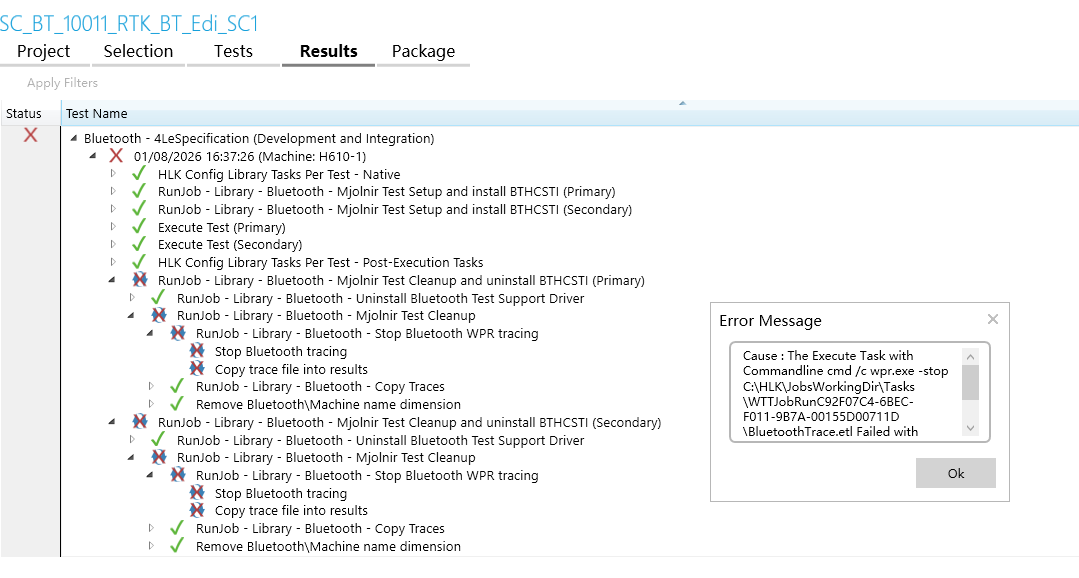This screenshot has height=578, width=1079.
Task: Collapse the Bluetooth - 4LeSpecification root node
Action: click(x=74, y=138)
